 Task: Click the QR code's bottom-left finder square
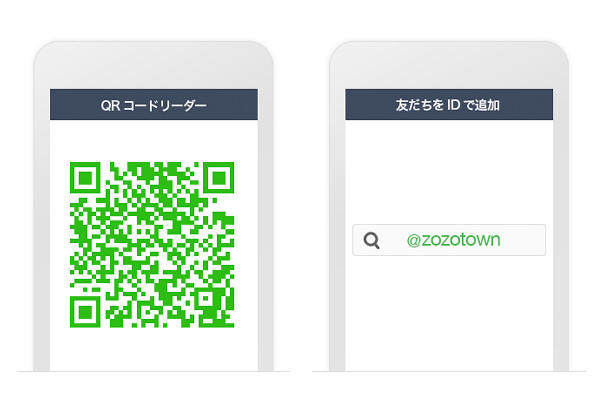85,312
